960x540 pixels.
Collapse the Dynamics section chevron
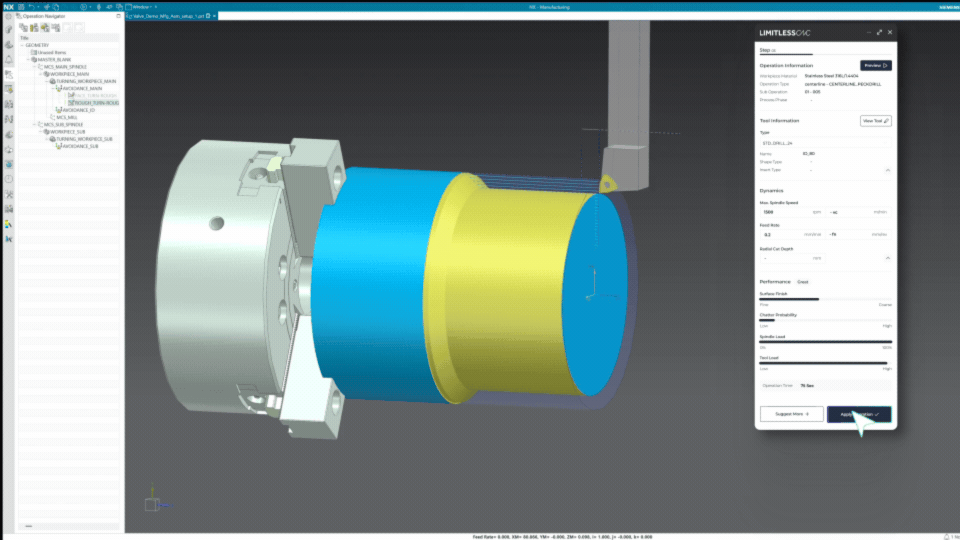point(888,258)
